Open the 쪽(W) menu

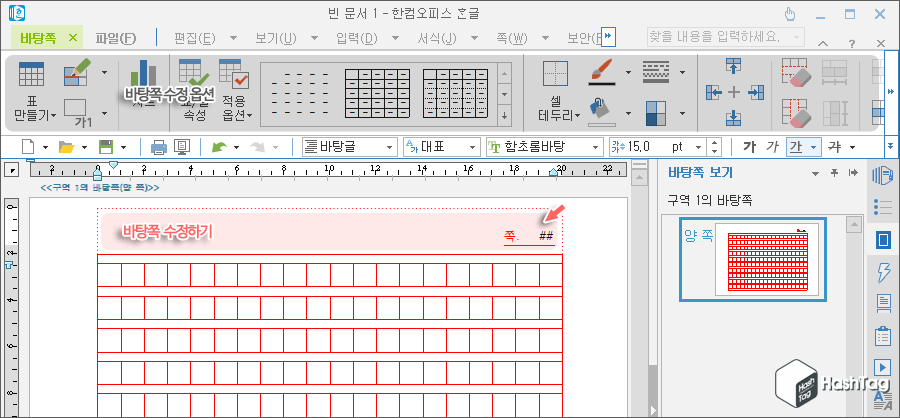[511, 38]
